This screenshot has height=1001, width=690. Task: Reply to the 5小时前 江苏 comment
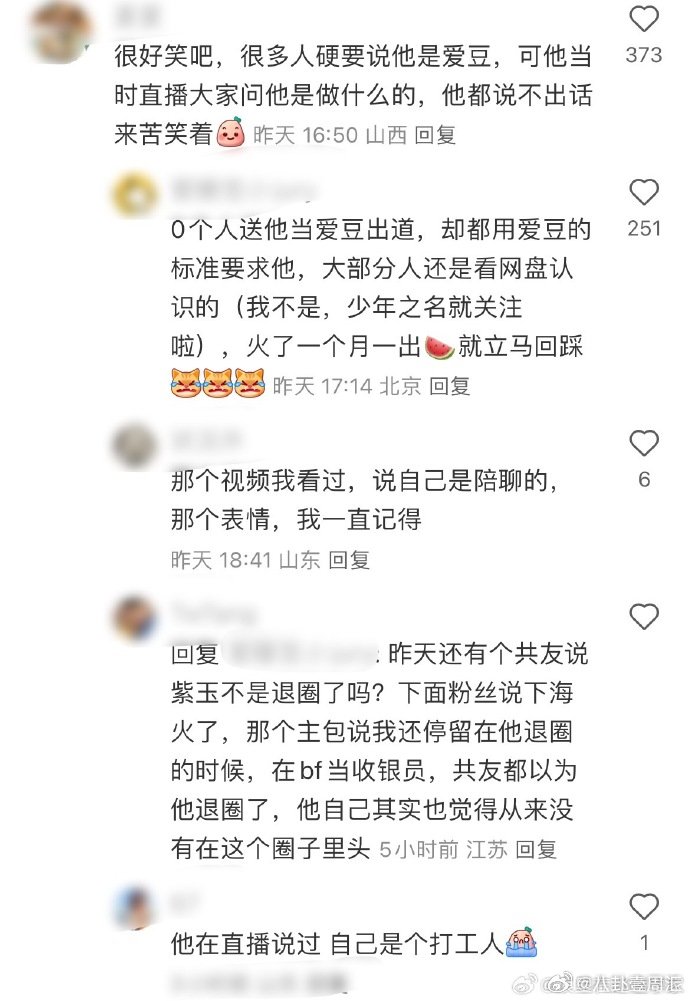[536, 849]
